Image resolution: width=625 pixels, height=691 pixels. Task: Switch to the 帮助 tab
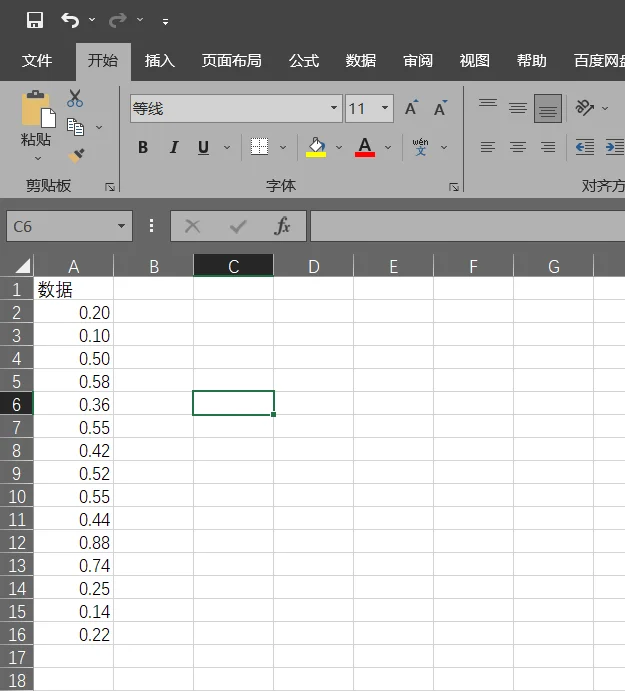pyautogui.click(x=532, y=61)
